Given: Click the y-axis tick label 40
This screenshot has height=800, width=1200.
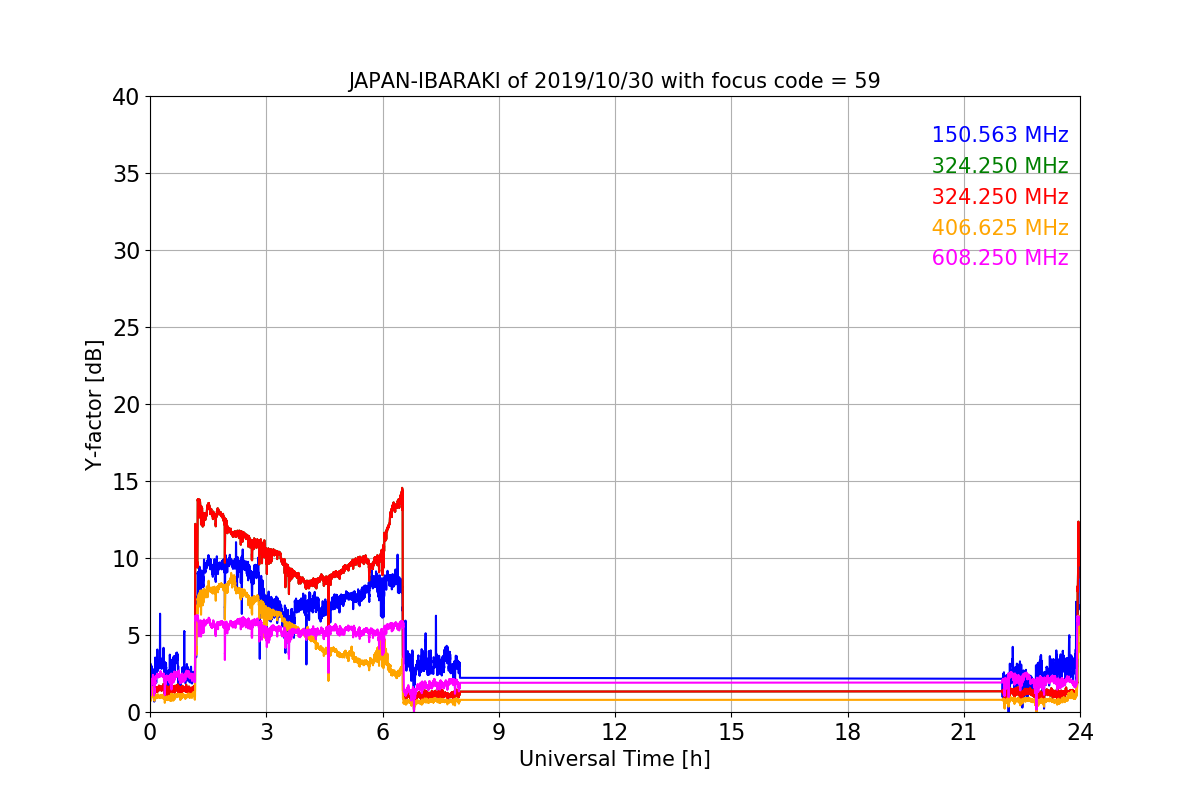Looking at the screenshot, I should (x=127, y=97).
